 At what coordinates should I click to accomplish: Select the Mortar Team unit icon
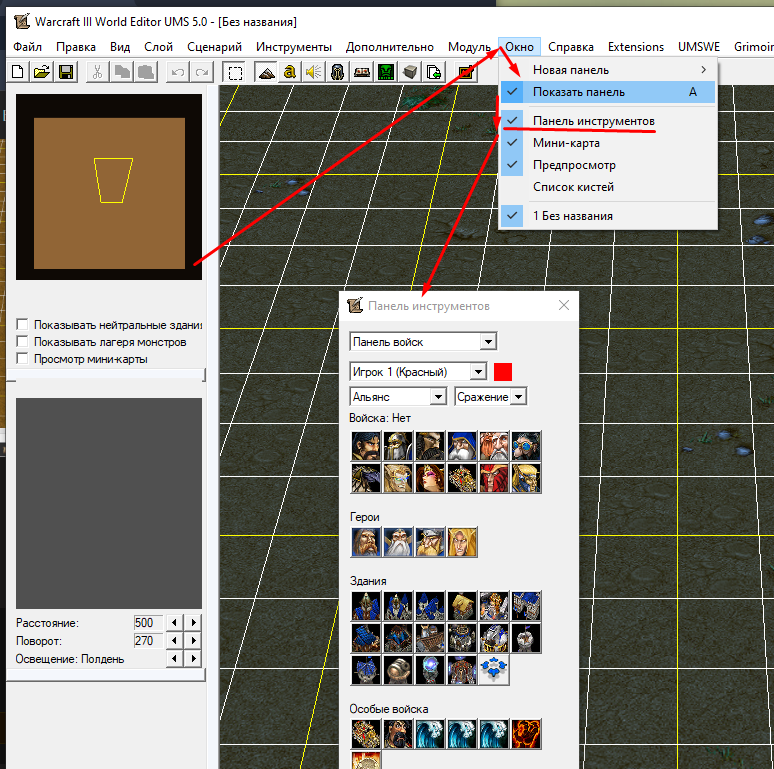[494, 446]
